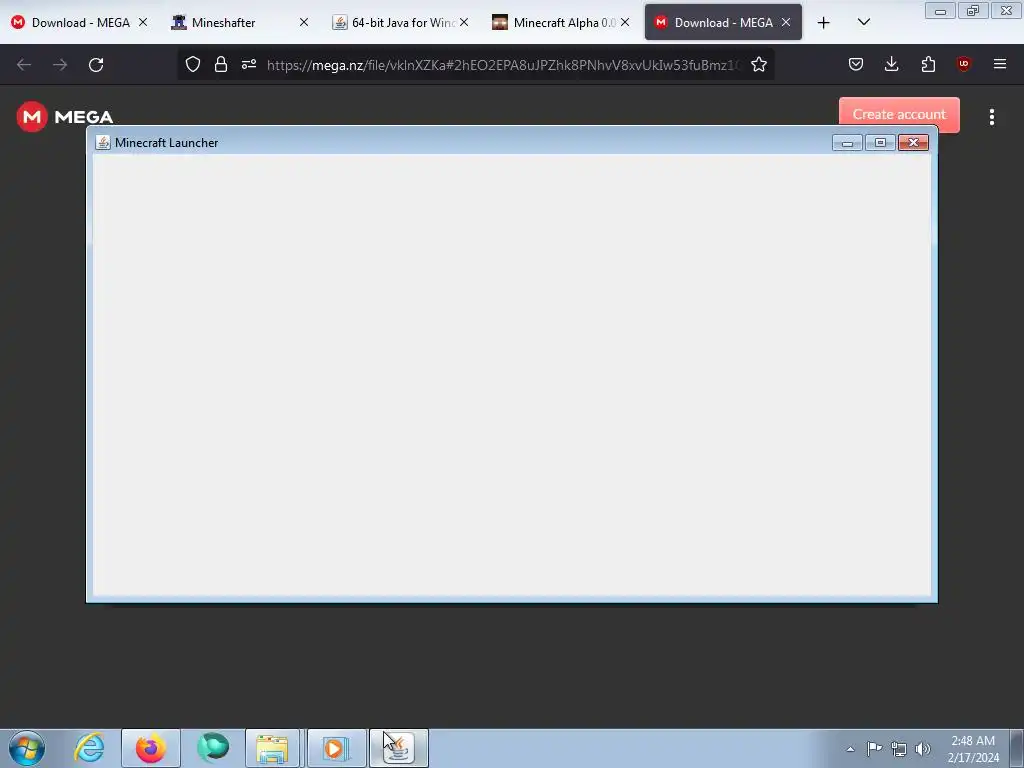Restore down the Firefox window

point(973,10)
